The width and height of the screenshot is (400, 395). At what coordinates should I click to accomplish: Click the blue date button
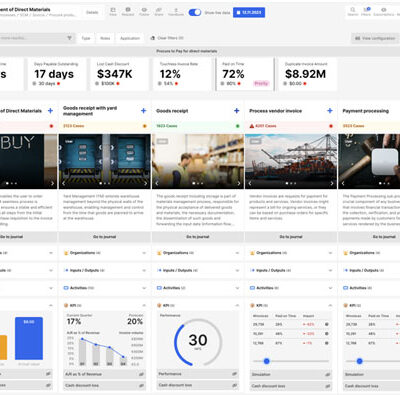[x=249, y=12]
